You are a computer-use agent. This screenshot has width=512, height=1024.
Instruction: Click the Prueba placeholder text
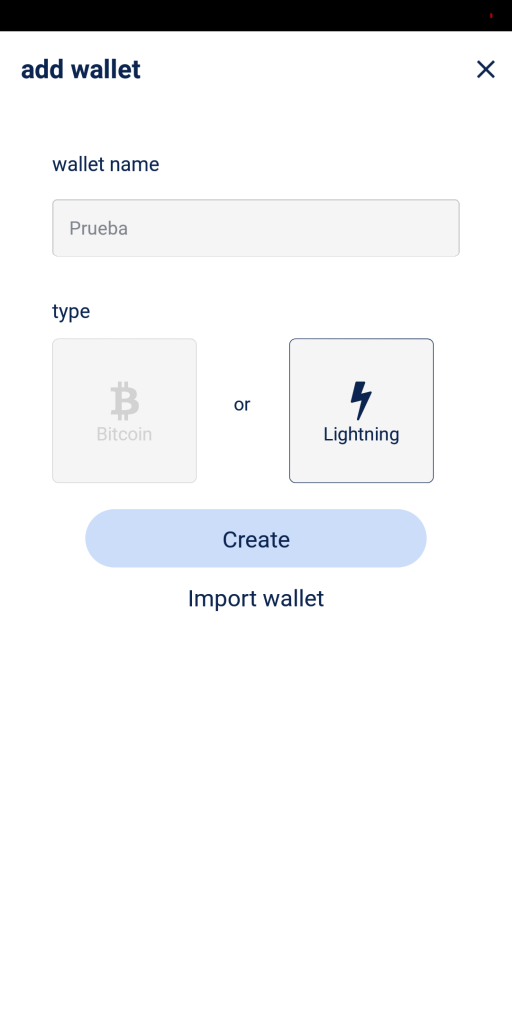pos(99,229)
